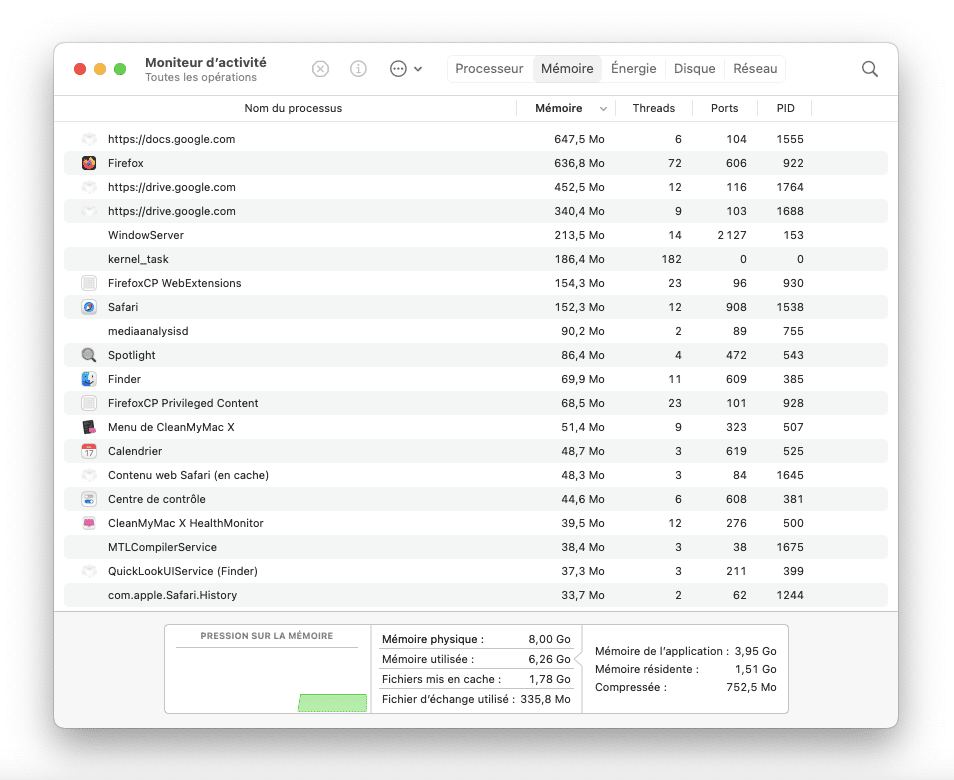
Task: Click the stop process (X) toolbar icon
Action: coord(320,69)
